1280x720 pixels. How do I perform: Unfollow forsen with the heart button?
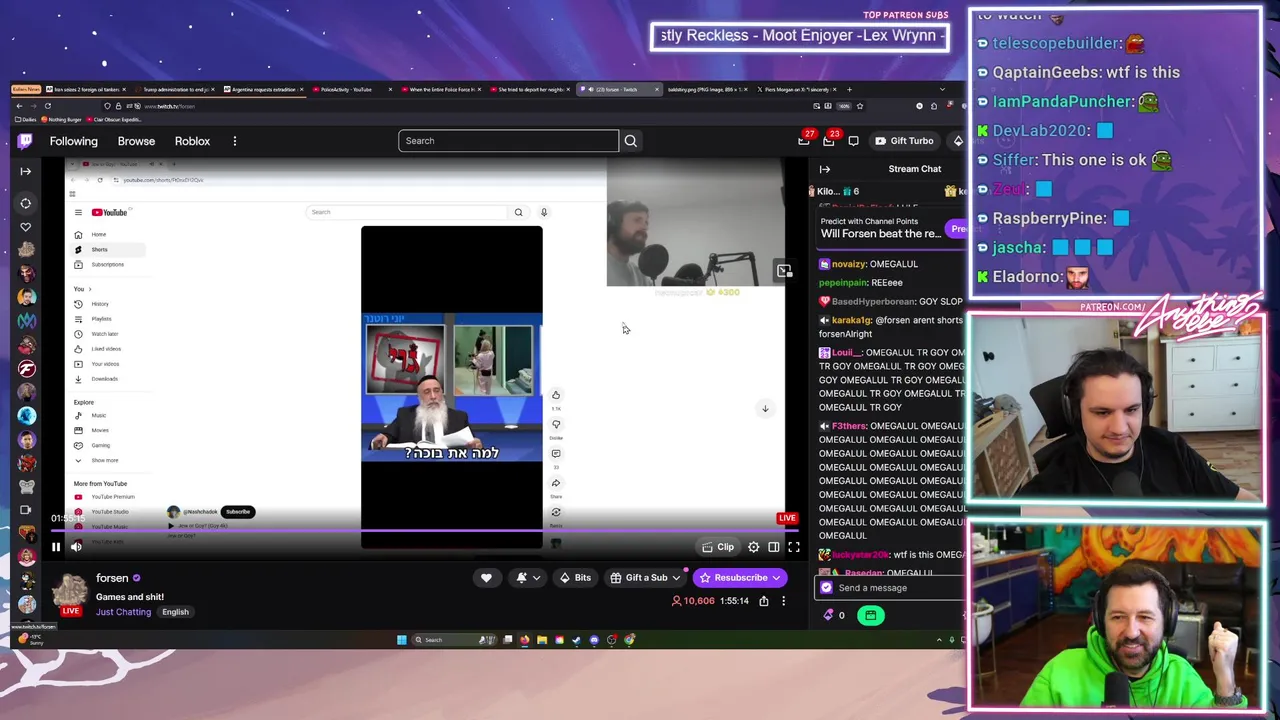pyautogui.click(x=486, y=577)
